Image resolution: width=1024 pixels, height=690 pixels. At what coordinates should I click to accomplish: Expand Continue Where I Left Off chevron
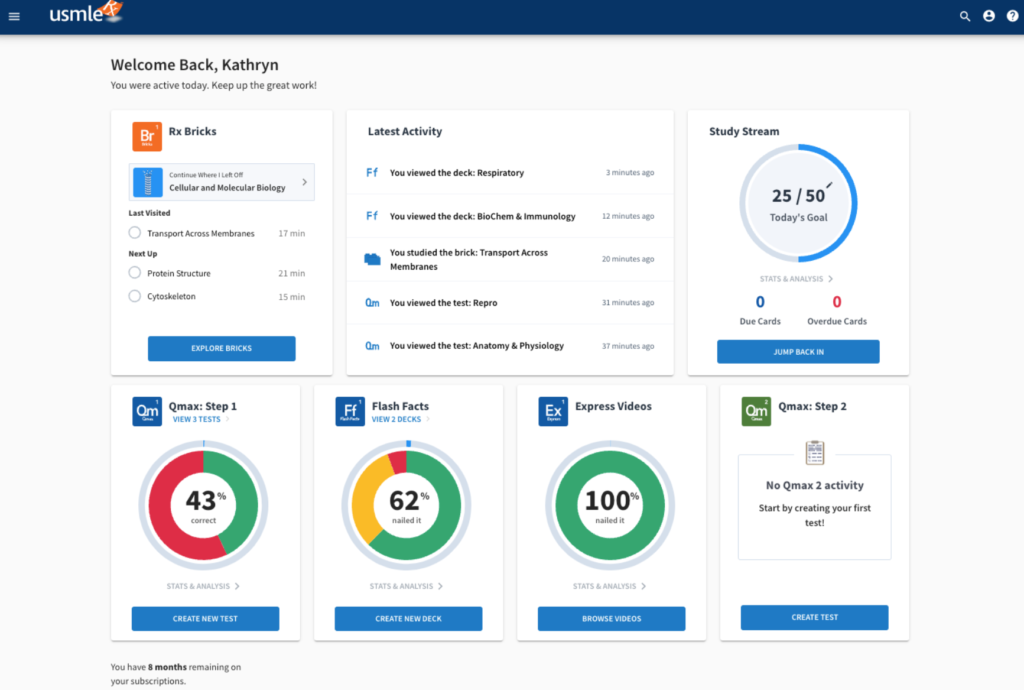[305, 182]
